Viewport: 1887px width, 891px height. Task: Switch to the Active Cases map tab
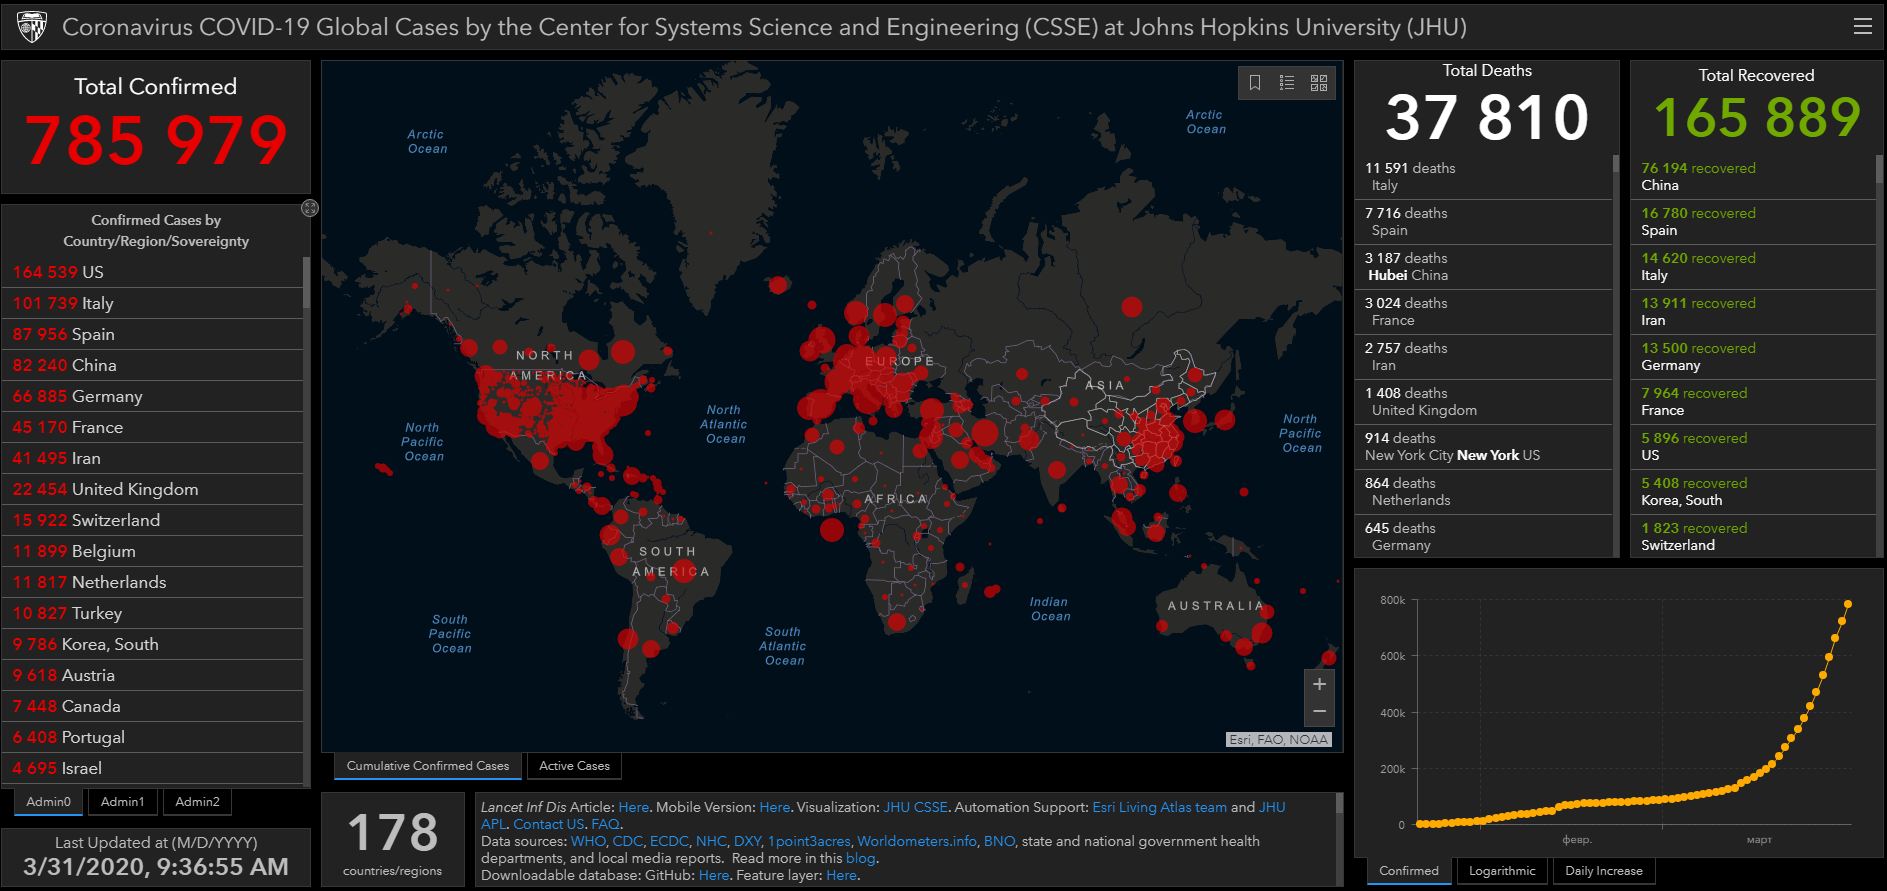[574, 766]
